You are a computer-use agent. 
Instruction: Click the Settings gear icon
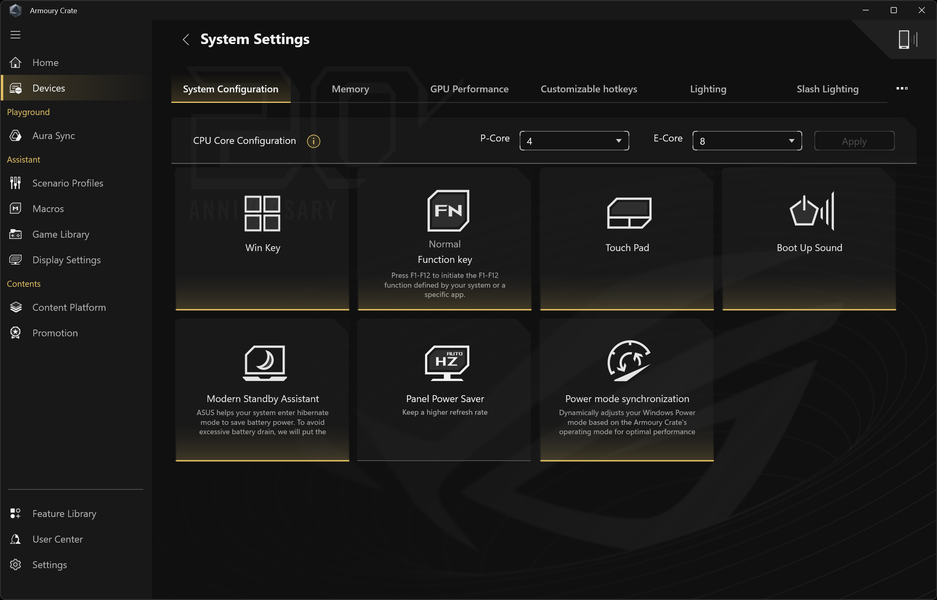pos(16,565)
